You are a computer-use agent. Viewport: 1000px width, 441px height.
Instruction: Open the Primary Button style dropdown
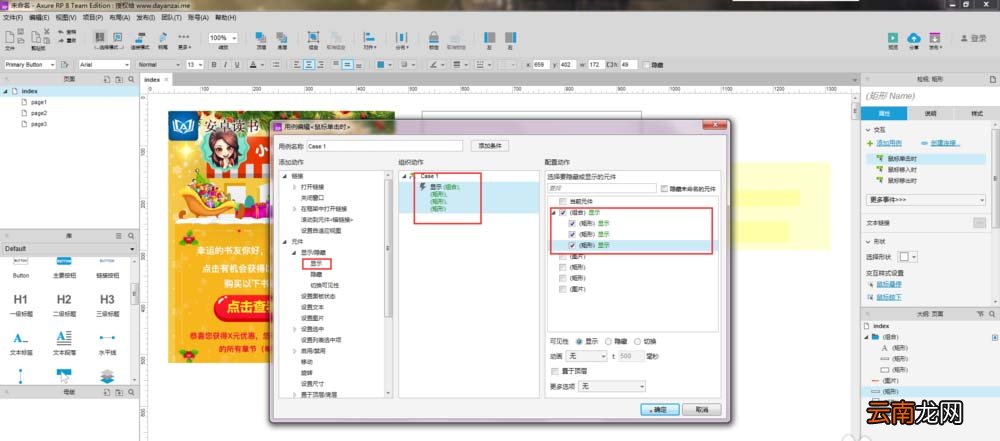click(x=31, y=64)
